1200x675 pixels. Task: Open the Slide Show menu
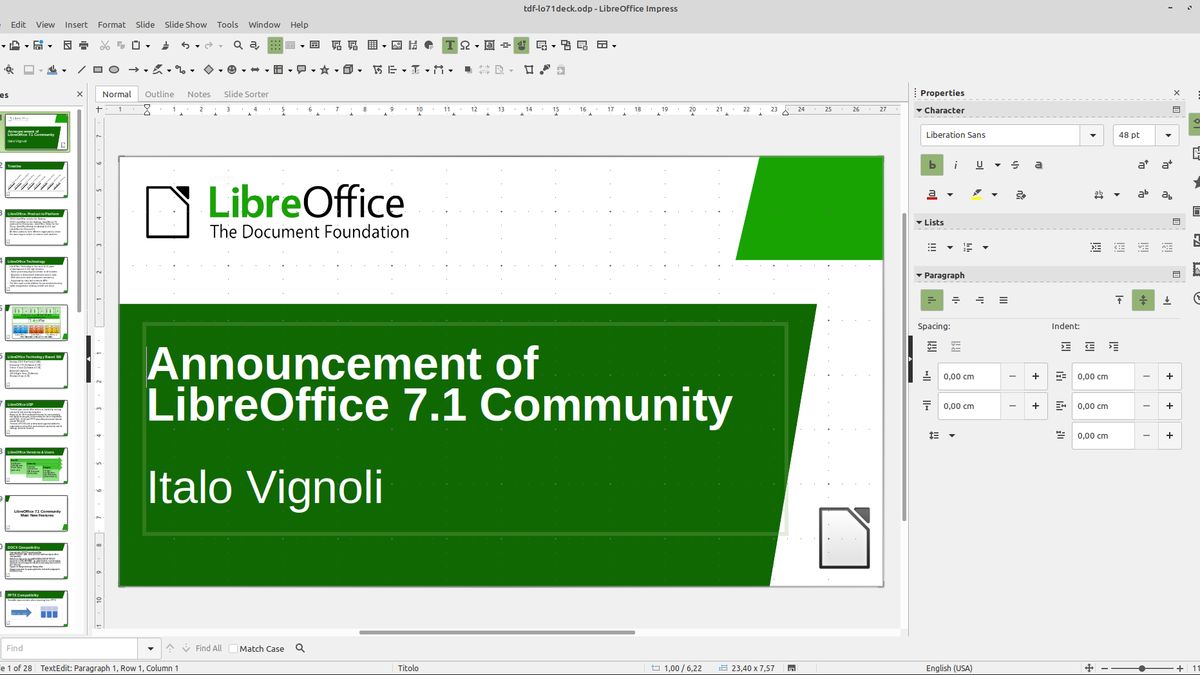tap(185, 24)
